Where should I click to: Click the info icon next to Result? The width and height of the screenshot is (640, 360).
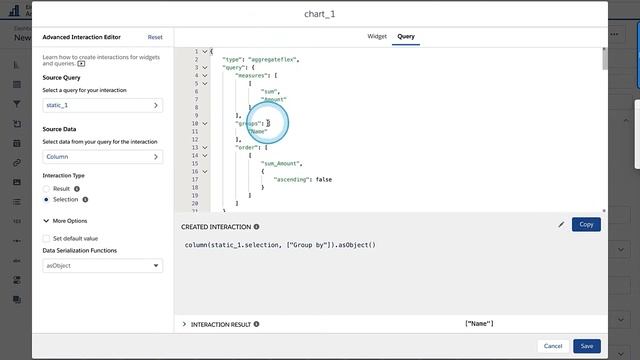77,189
